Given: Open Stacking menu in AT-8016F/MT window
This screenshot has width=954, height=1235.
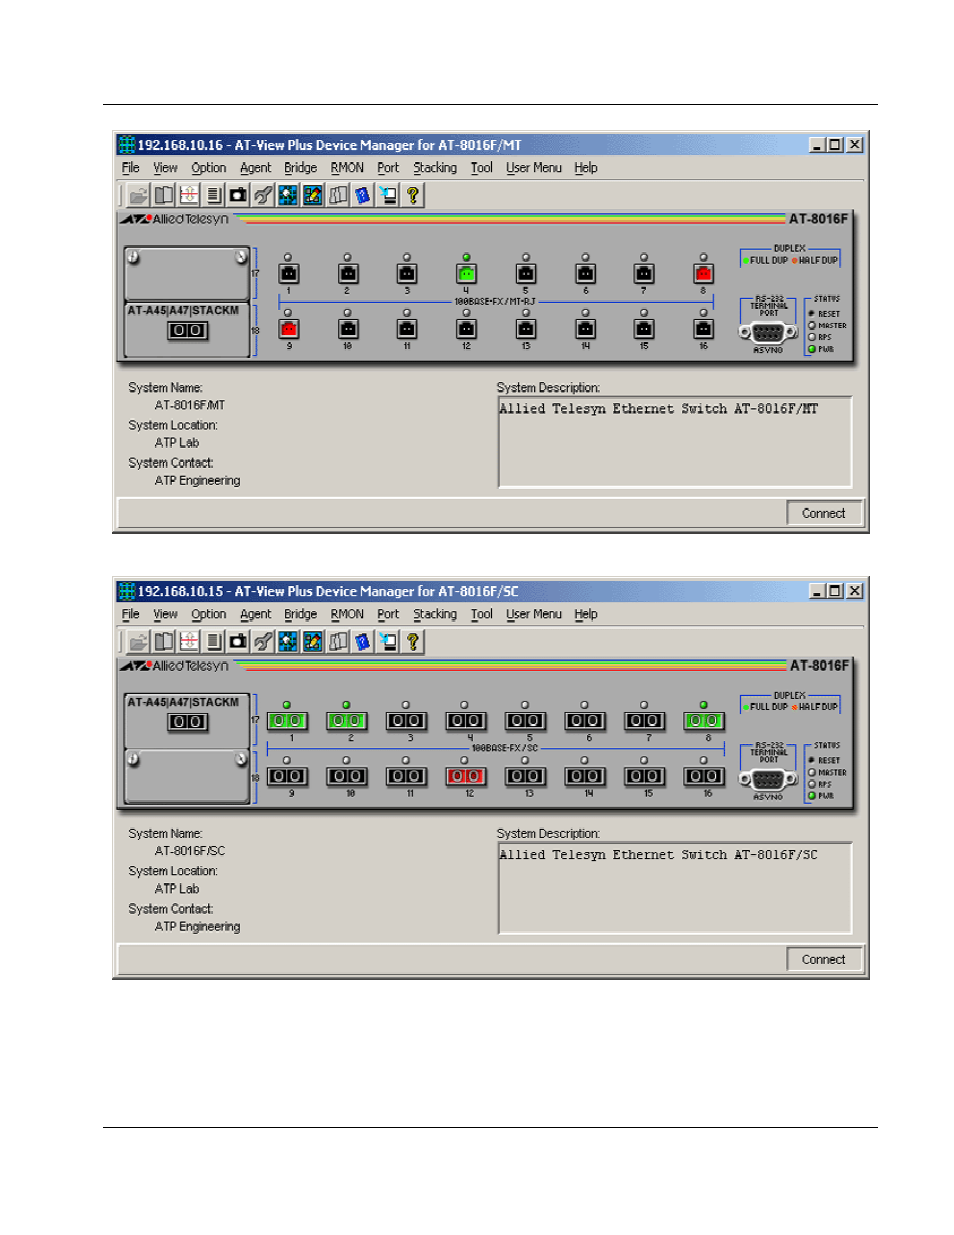Looking at the screenshot, I should click(435, 168).
